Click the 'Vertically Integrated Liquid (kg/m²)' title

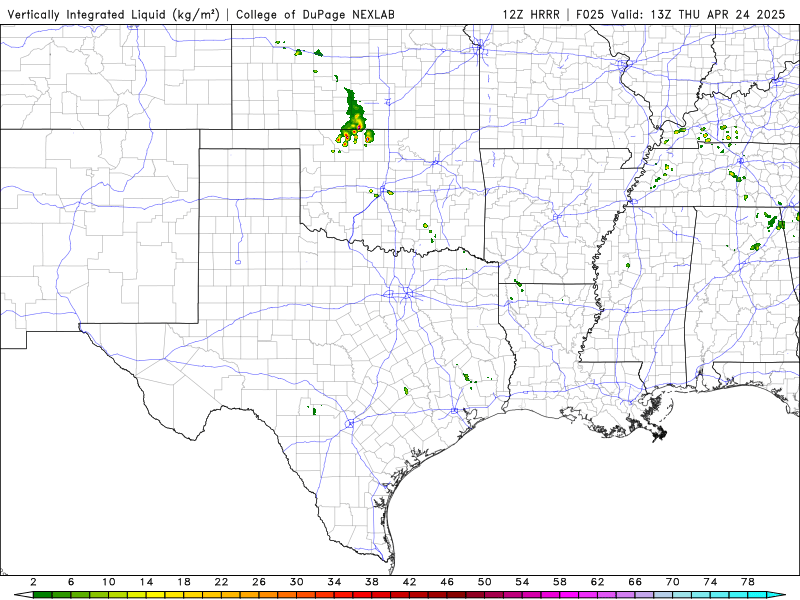tap(113, 14)
